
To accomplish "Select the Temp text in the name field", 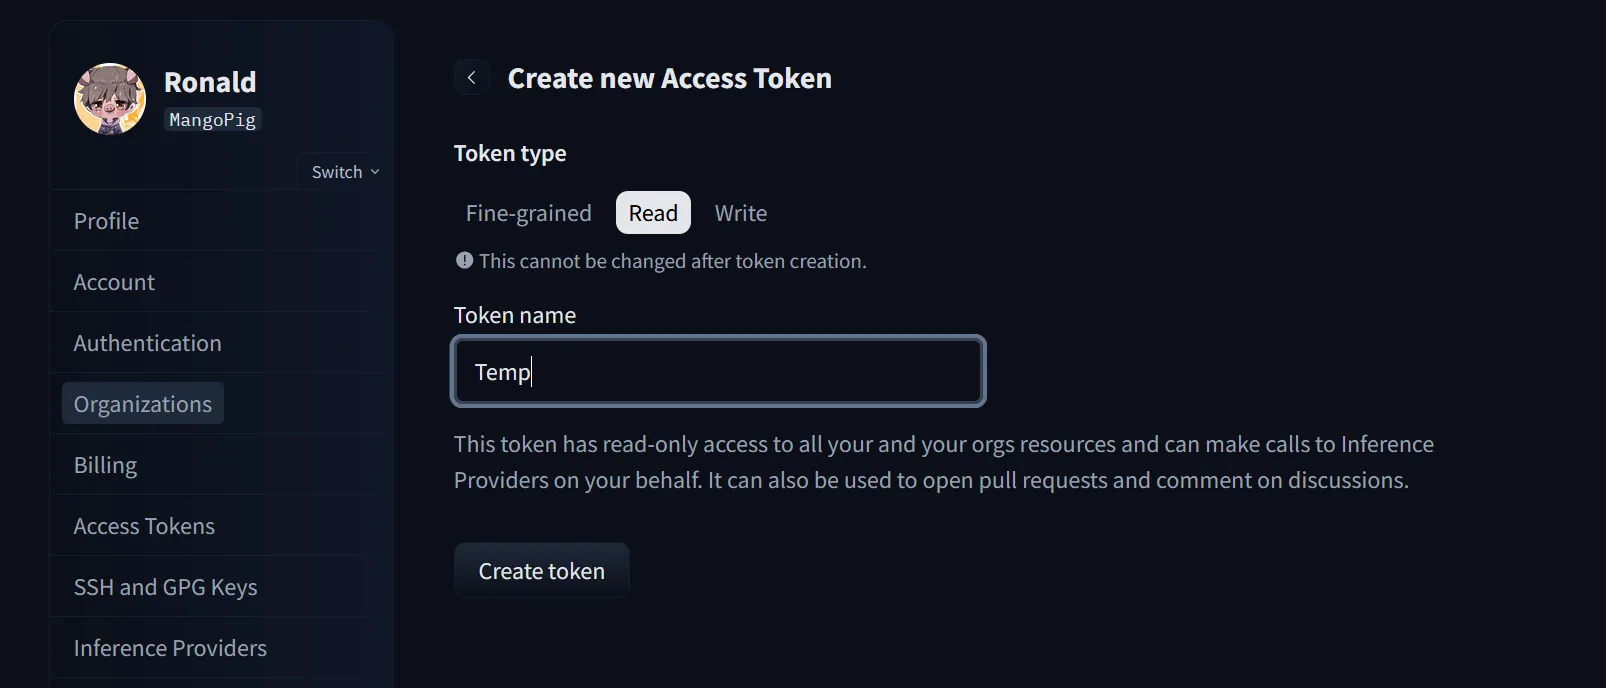I will click(x=501, y=371).
